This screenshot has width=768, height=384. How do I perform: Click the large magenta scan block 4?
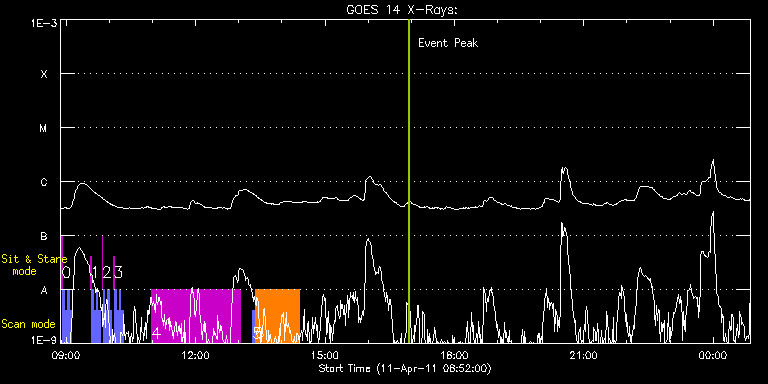pos(196,316)
